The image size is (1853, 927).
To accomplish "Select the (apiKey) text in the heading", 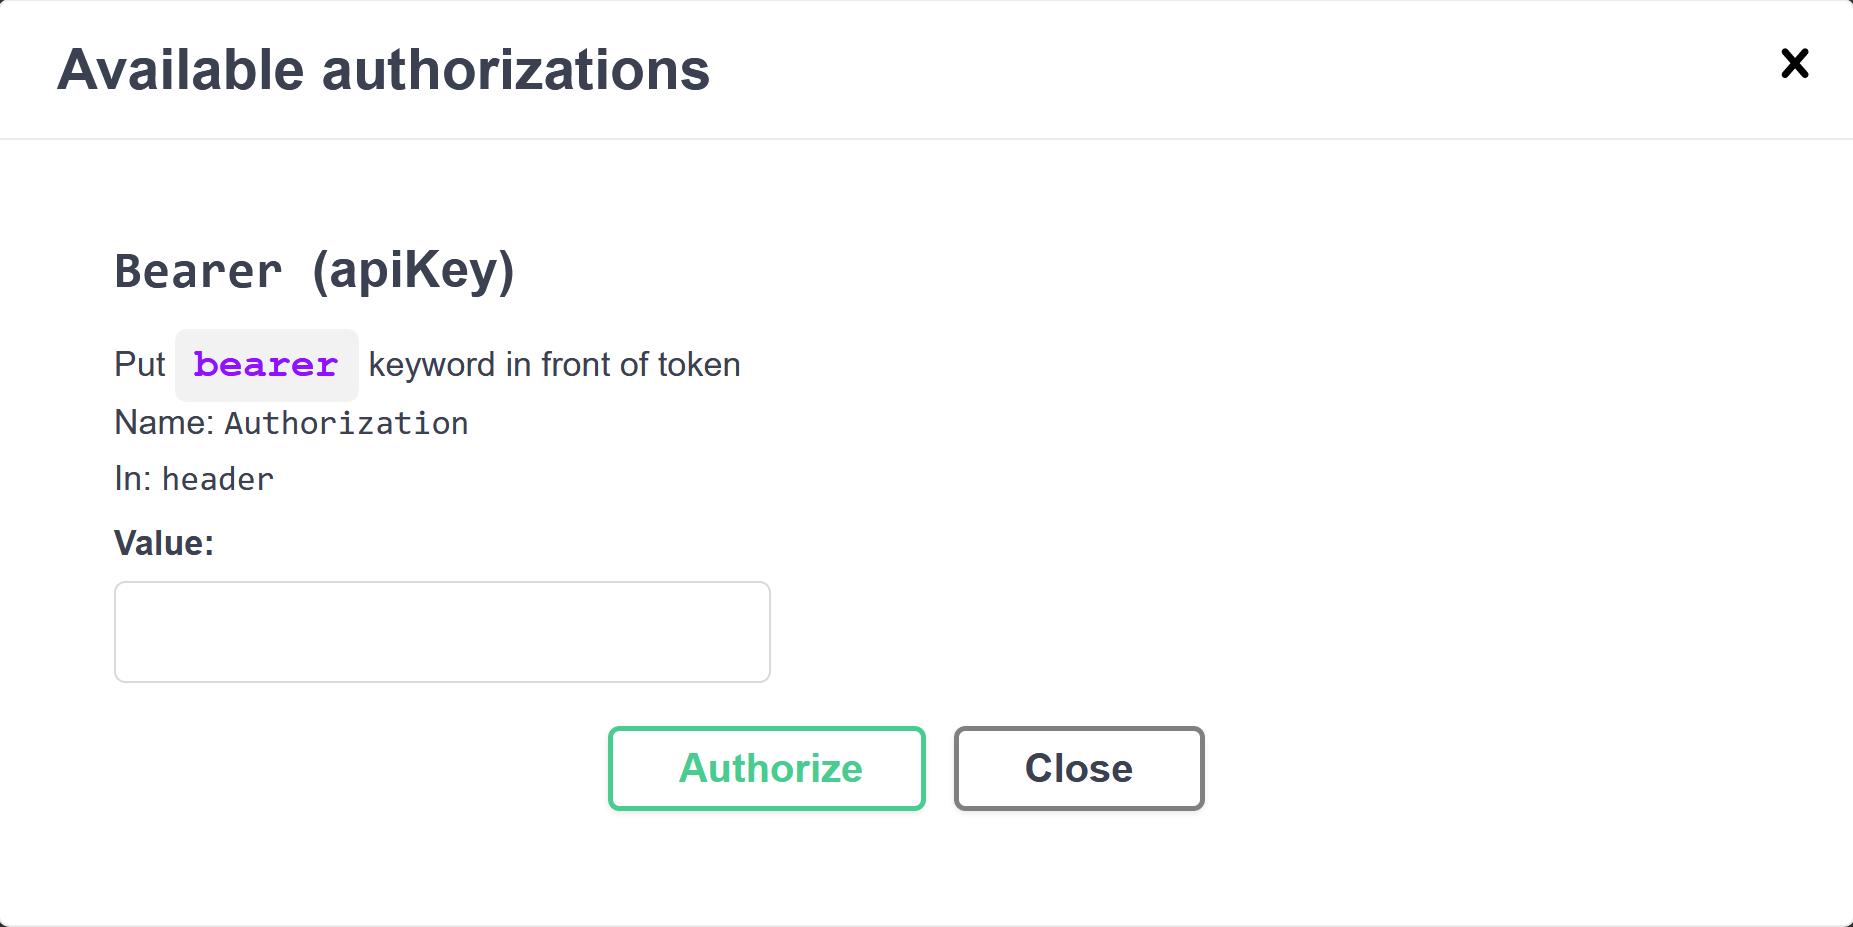I will [x=414, y=272].
